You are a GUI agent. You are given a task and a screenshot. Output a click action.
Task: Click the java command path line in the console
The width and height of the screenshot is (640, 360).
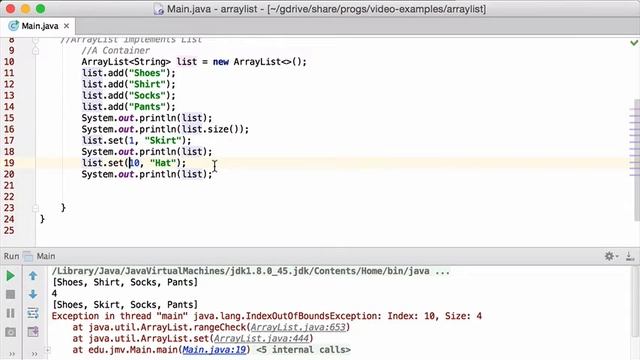tap(251, 271)
